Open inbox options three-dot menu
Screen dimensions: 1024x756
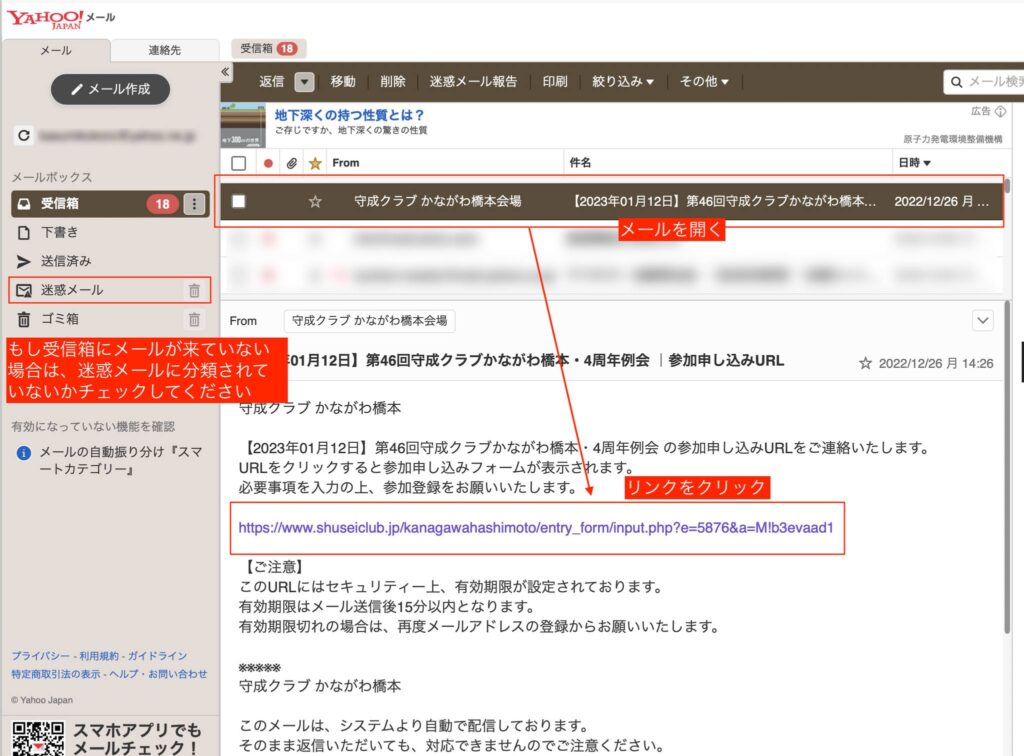194,204
